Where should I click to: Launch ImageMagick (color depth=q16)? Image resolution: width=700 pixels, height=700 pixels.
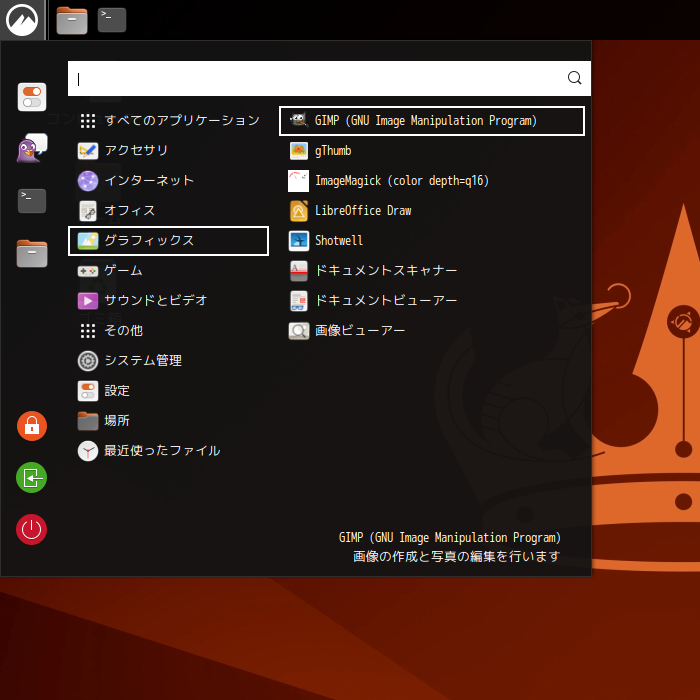pyautogui.click(x=432, y=181)
